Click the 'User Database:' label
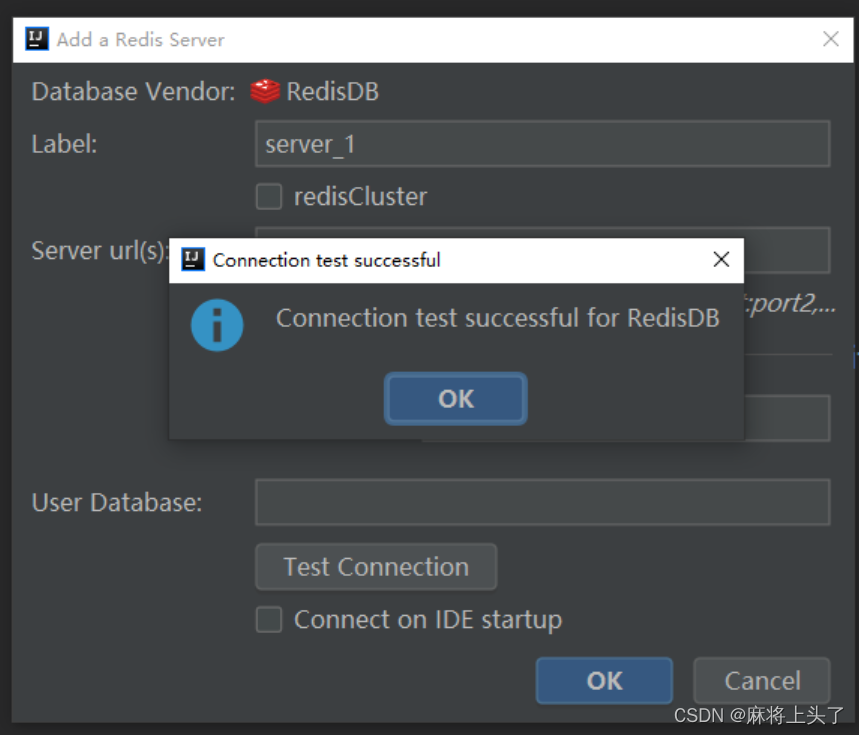Screen dimensions: 859x735 pos(117,503)
